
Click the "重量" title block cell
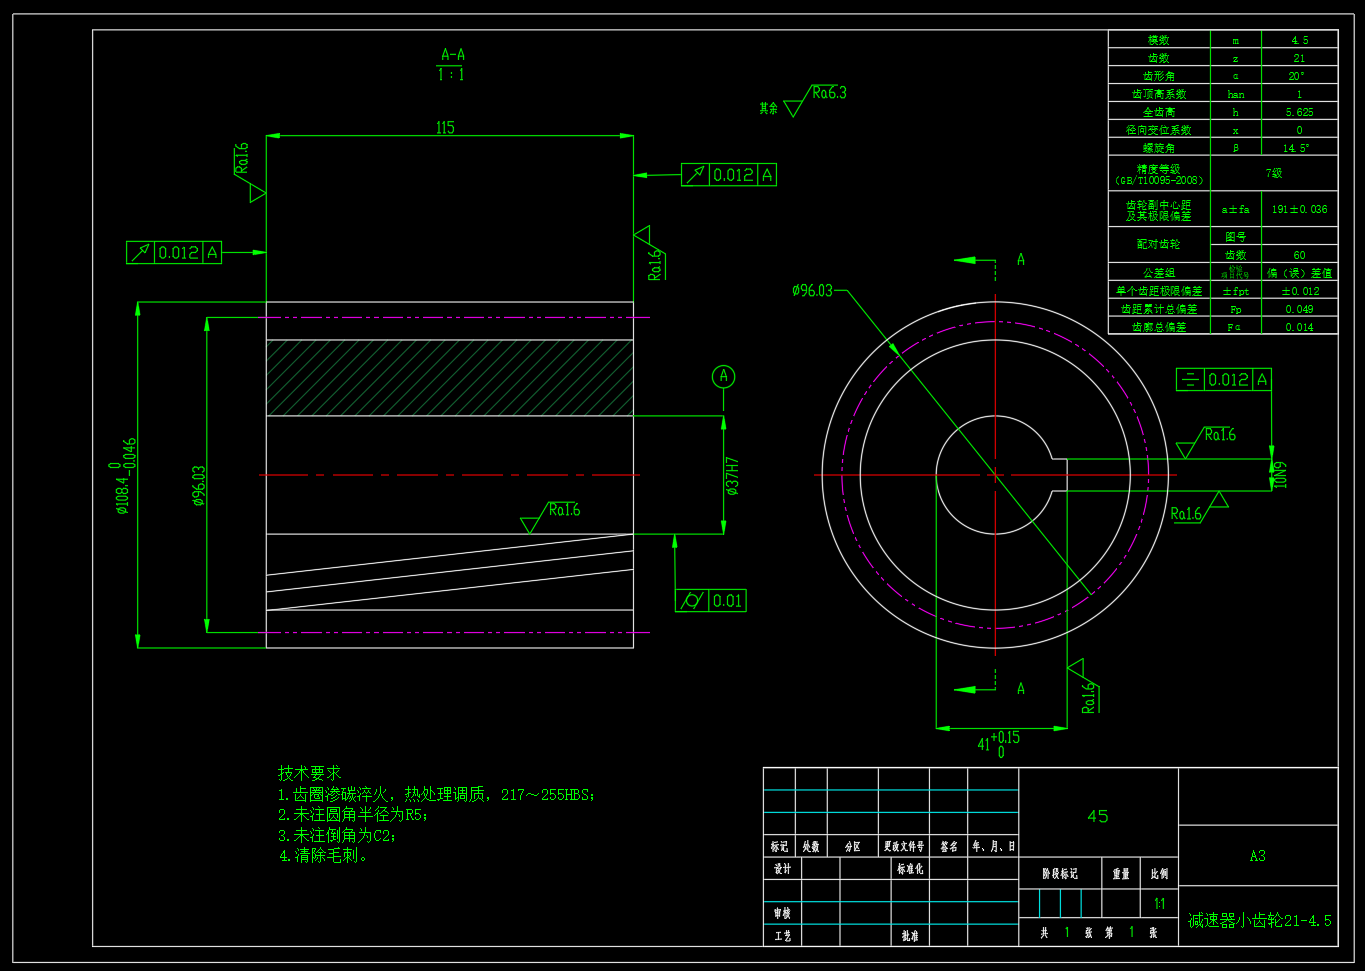pyautogui.click(x=1121, y=874)
